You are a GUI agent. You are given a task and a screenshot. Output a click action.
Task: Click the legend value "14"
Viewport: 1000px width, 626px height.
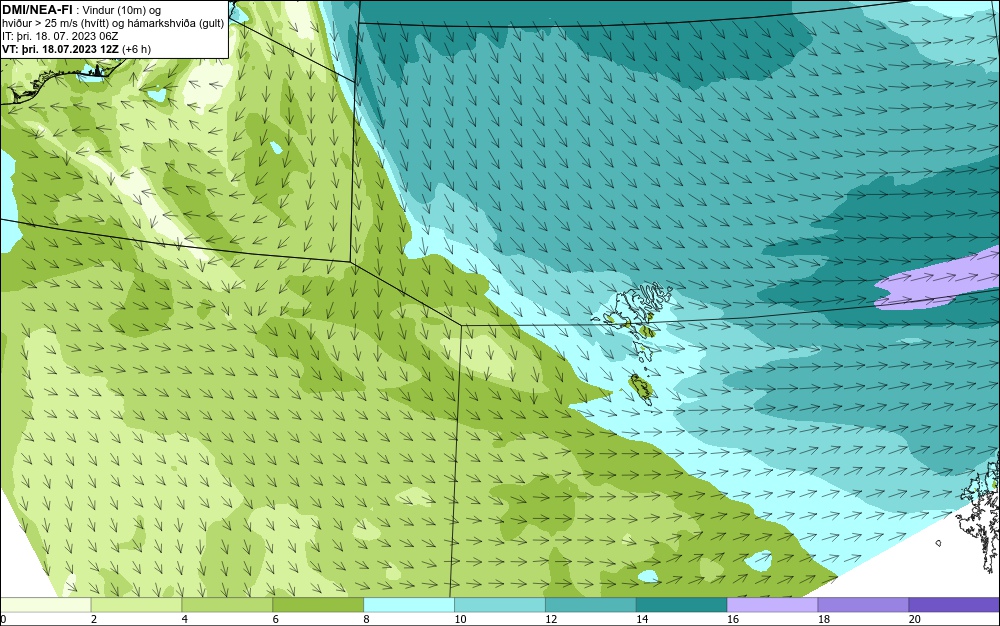point(642,619)
